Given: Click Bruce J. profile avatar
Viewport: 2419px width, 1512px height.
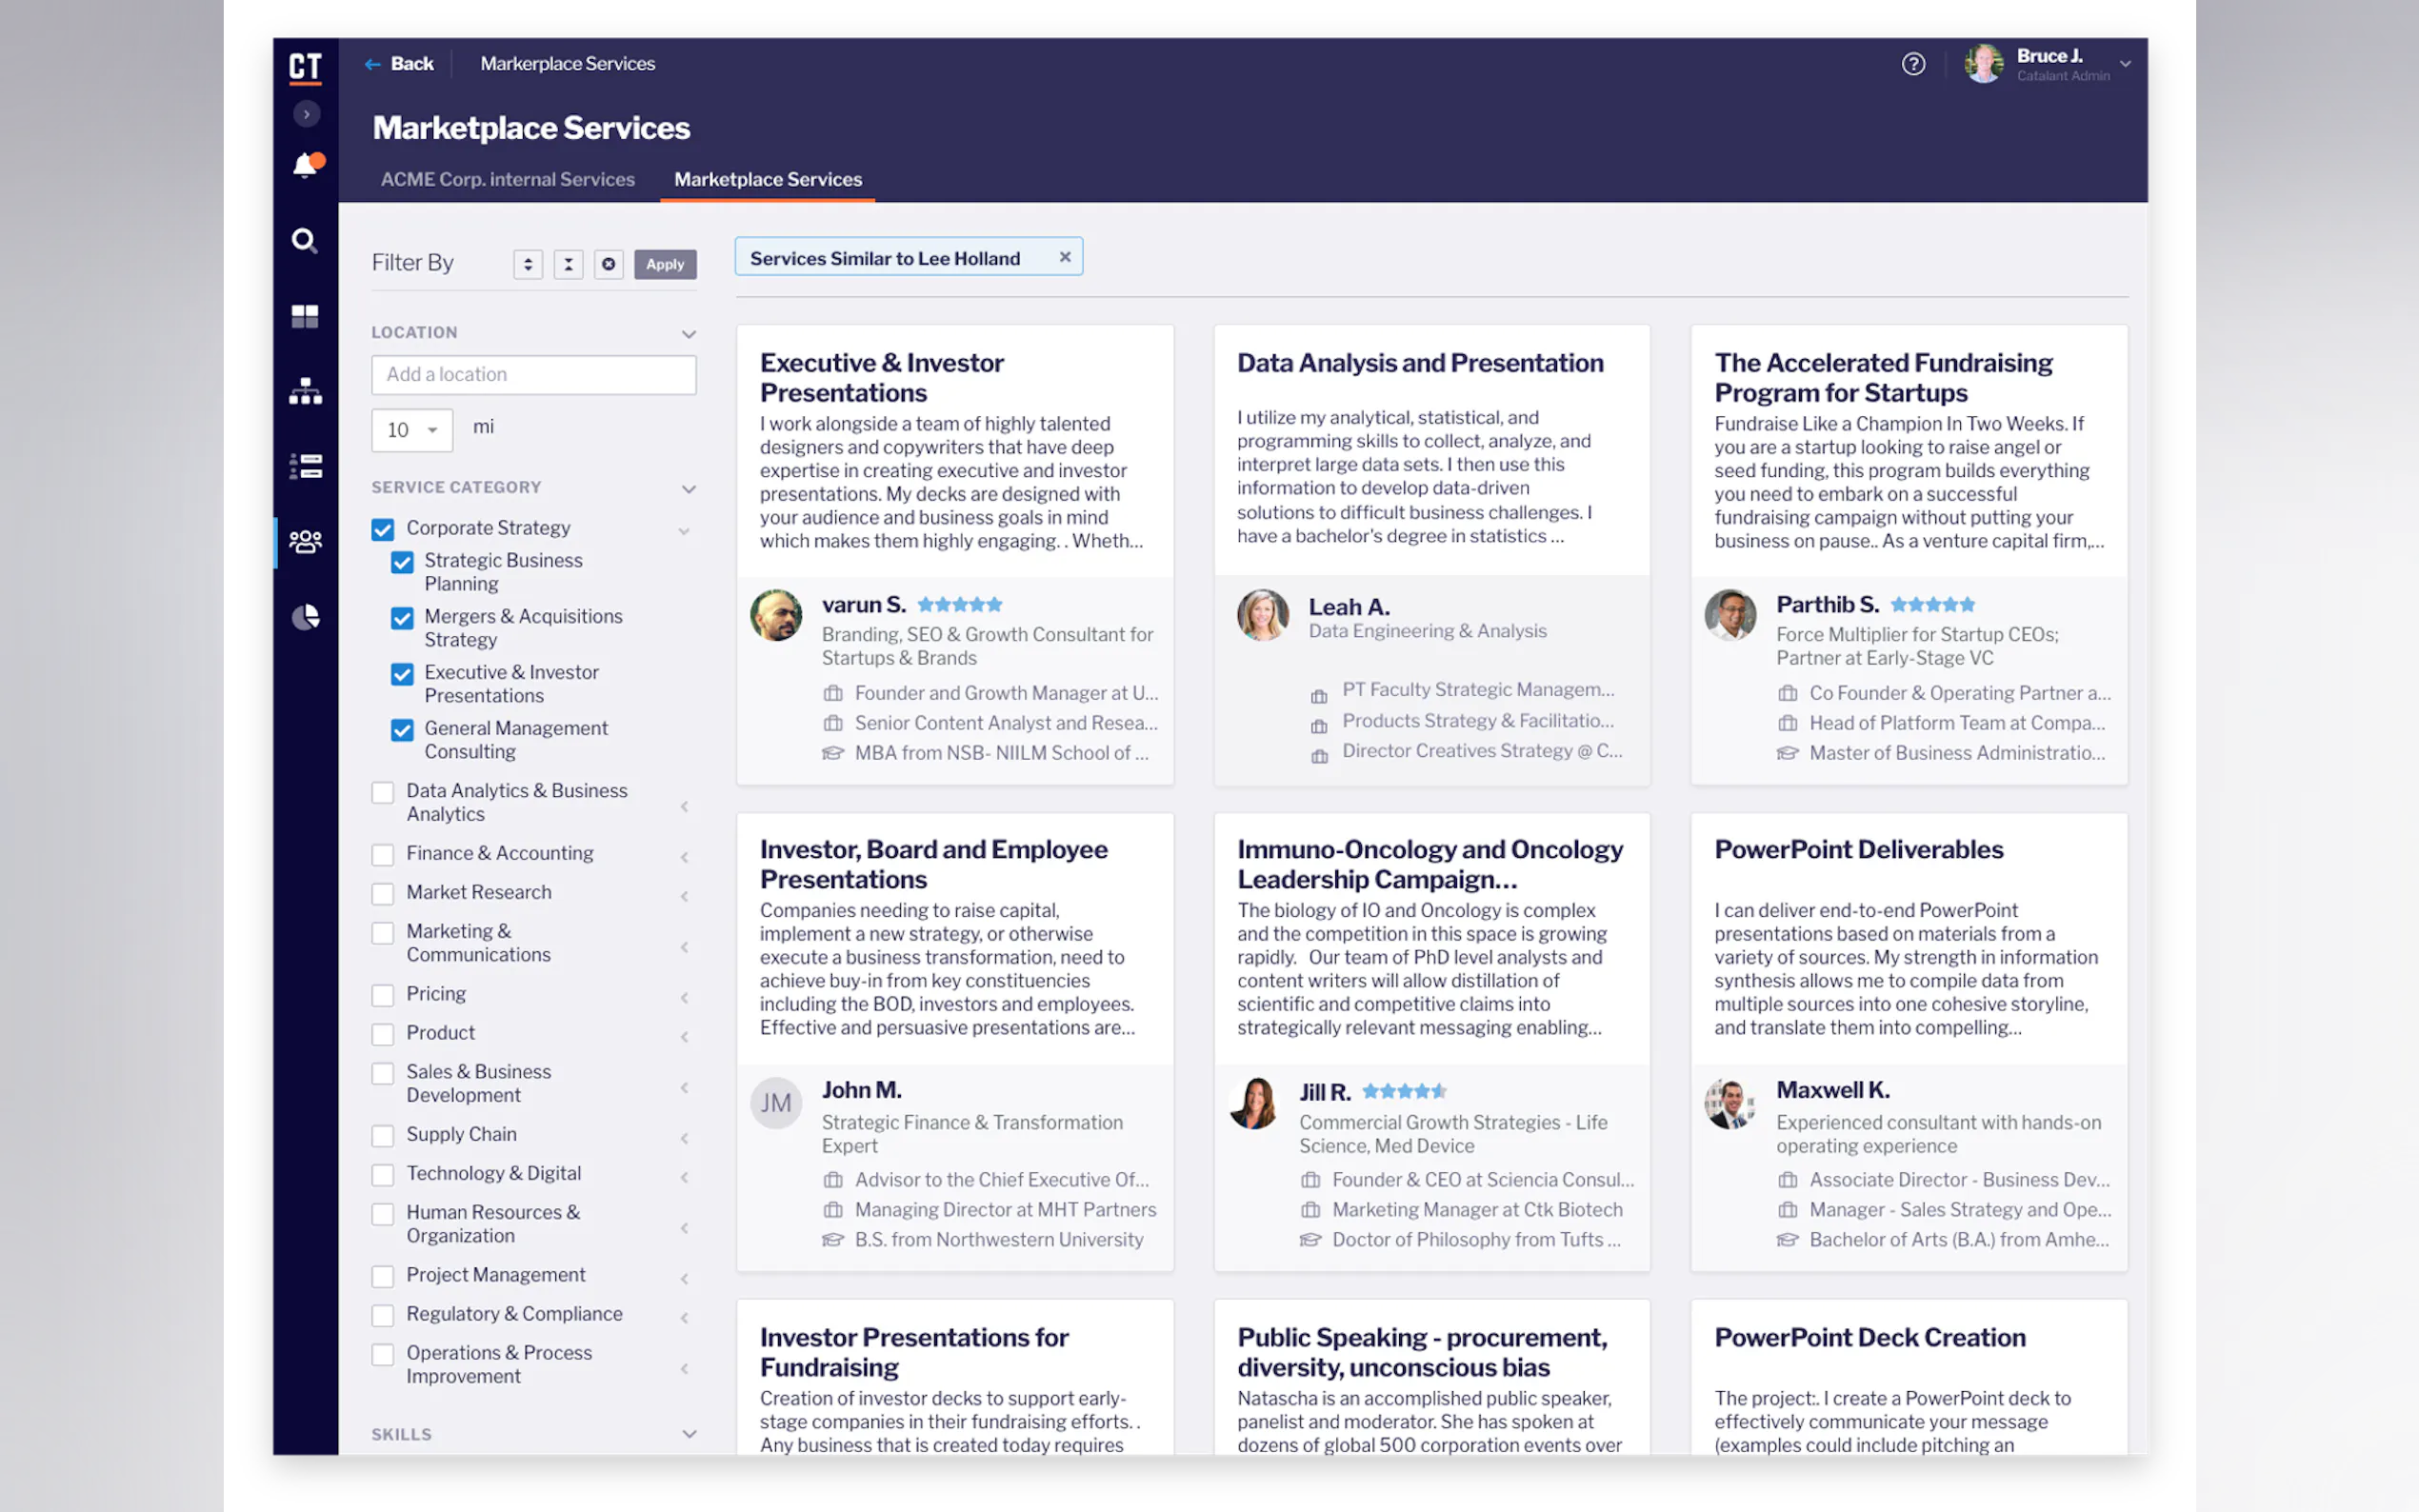Looking at the screenshot, I should [x=1983, y=64].
